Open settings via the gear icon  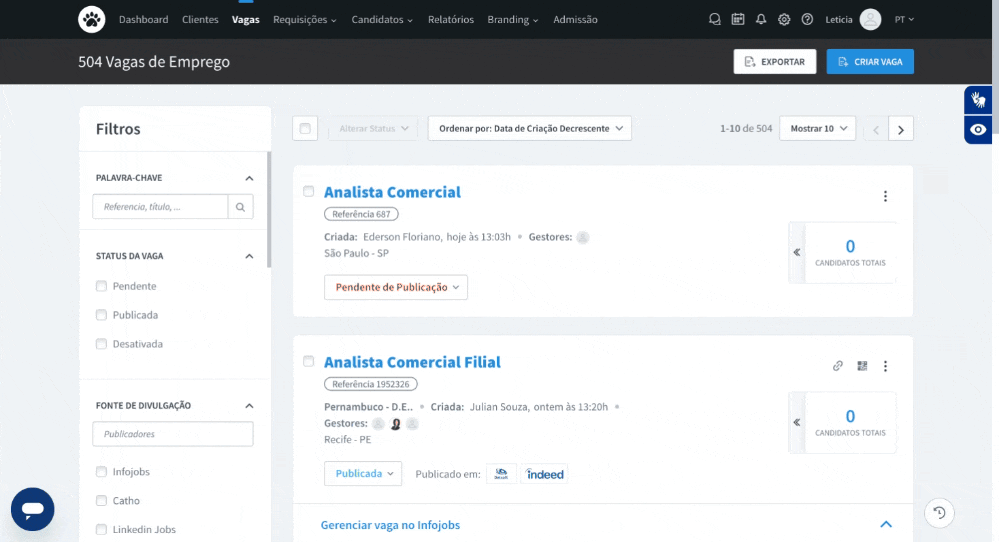784,19
